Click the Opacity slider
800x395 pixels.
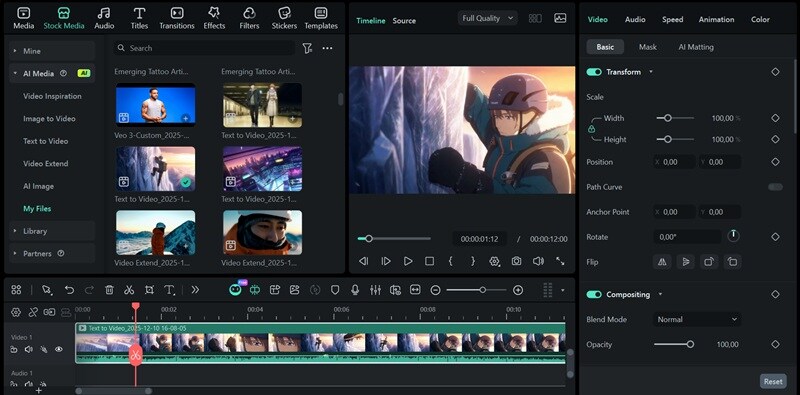coord(674,344)
